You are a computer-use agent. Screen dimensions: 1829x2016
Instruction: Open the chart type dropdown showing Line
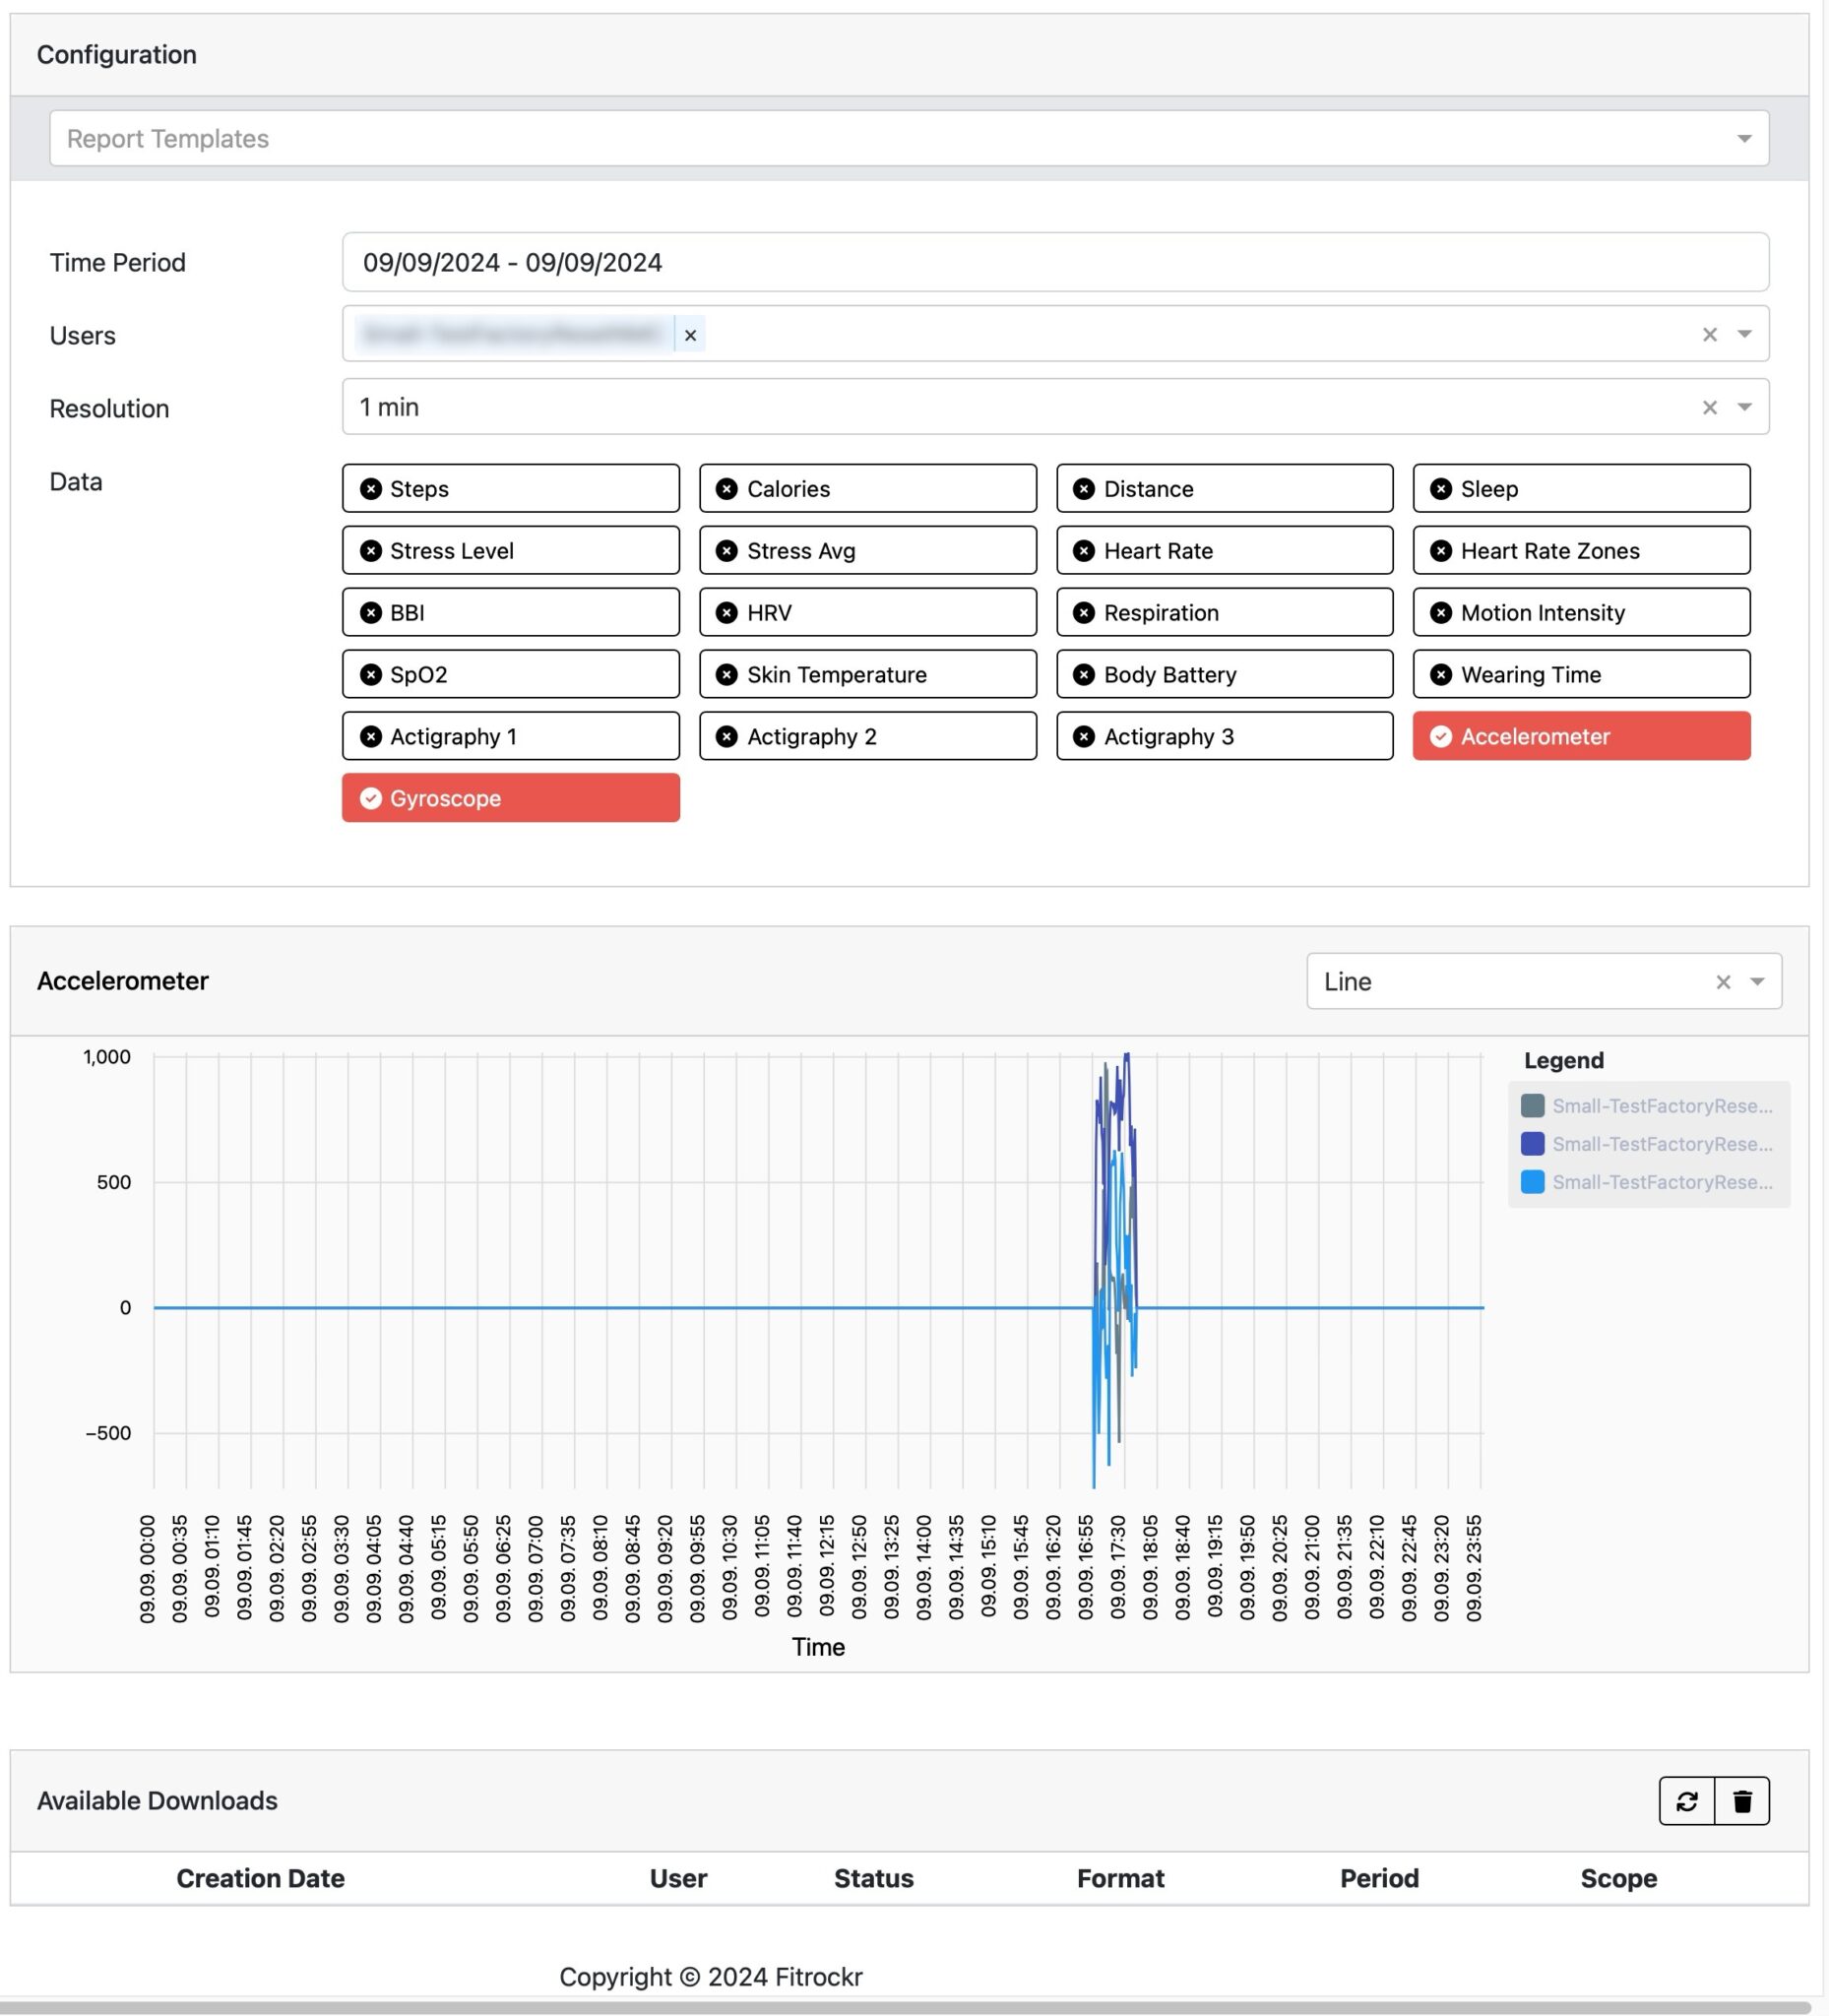click(x=1756, y=981)
